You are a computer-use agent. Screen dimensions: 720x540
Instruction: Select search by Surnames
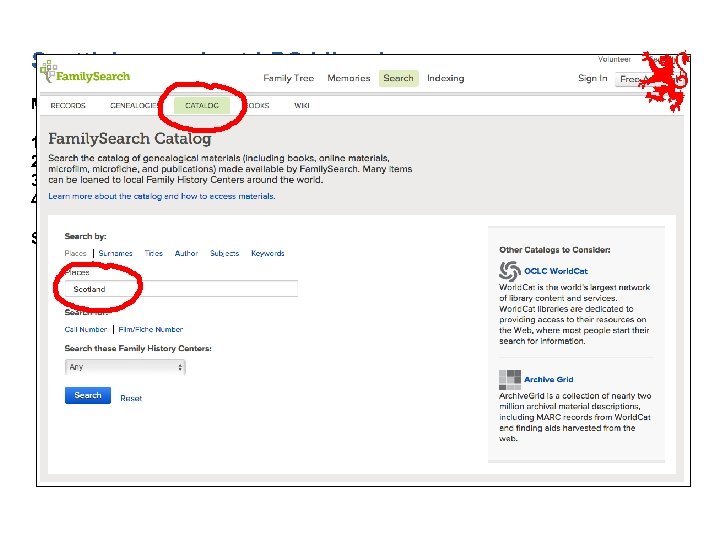(115, 253)
